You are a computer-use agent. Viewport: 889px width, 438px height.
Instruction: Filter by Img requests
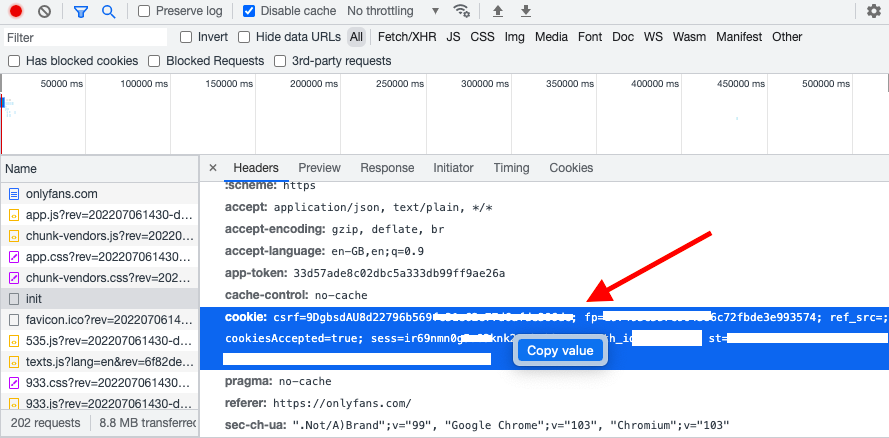click(x=514, y=37)
